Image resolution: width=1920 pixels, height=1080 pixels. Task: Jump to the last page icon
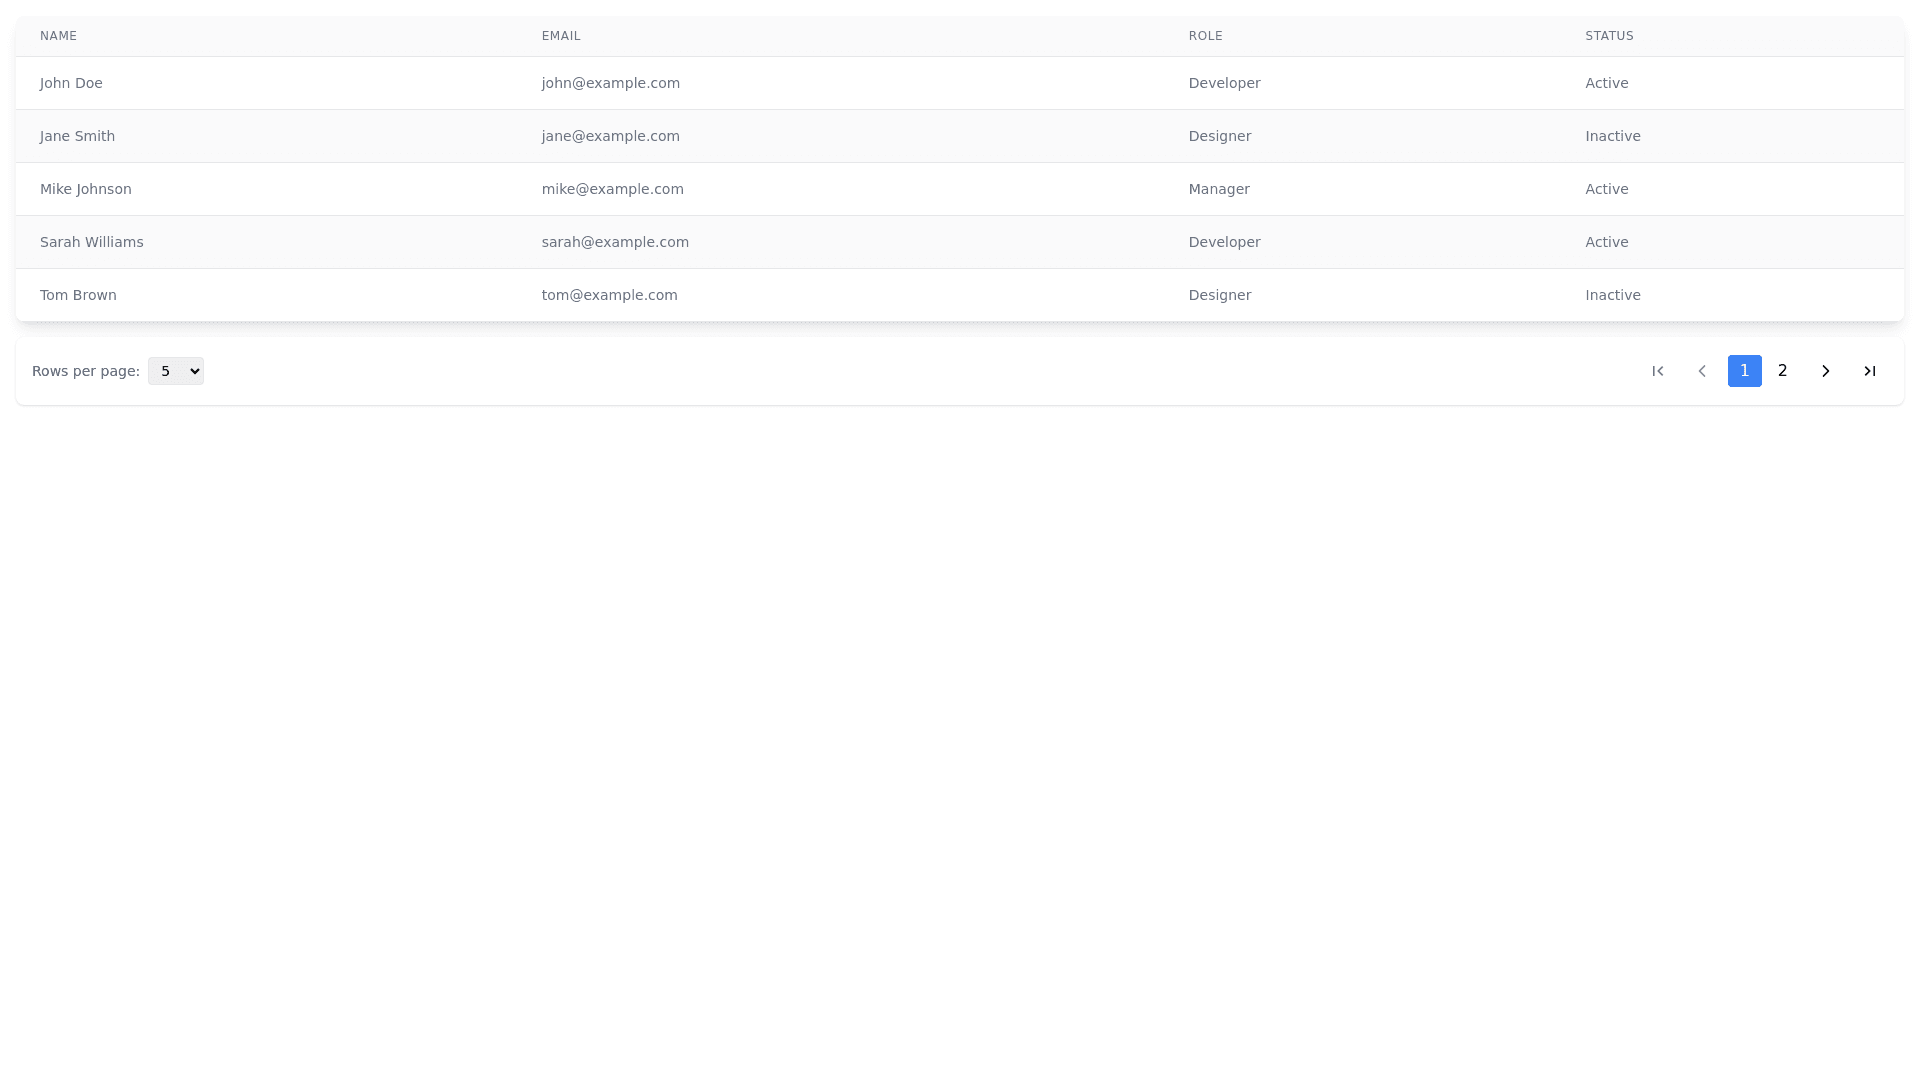1870,371
